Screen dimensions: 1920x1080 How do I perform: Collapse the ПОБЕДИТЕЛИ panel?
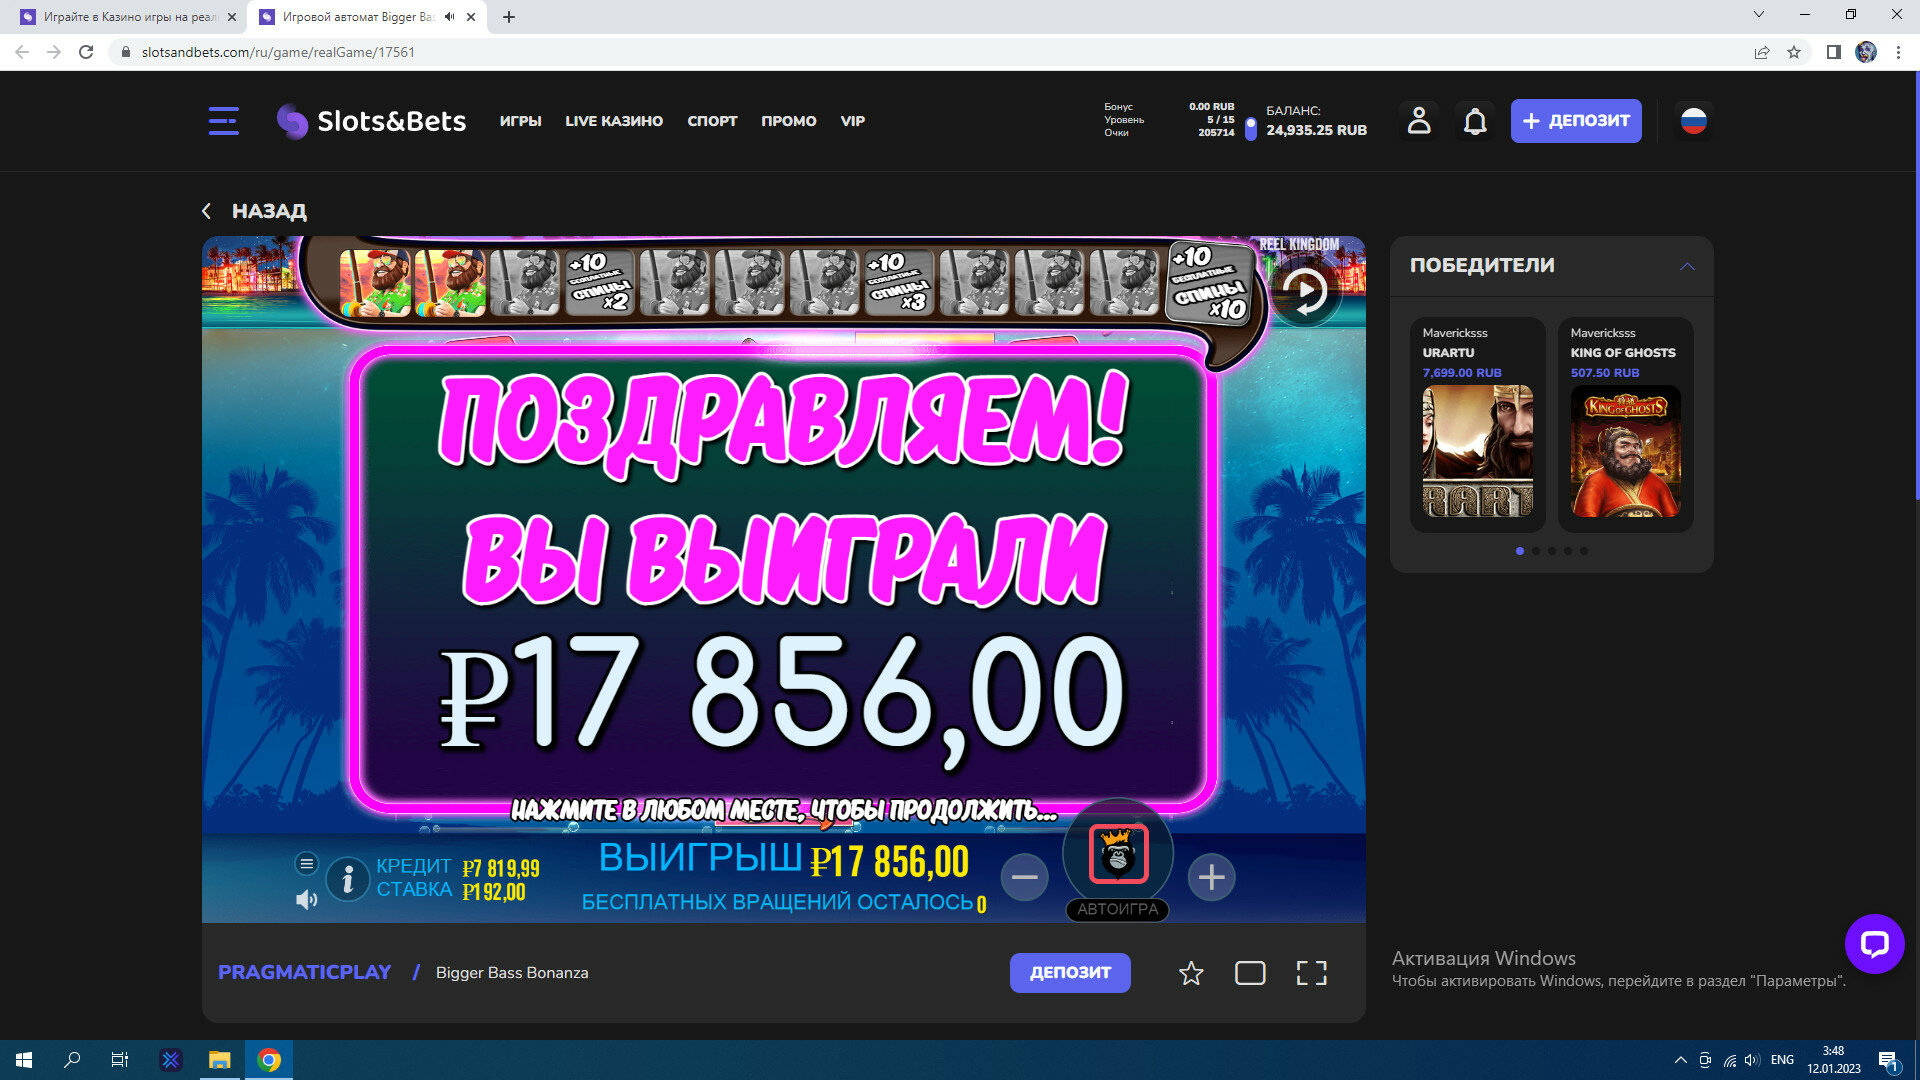[x=1687, y=266]
